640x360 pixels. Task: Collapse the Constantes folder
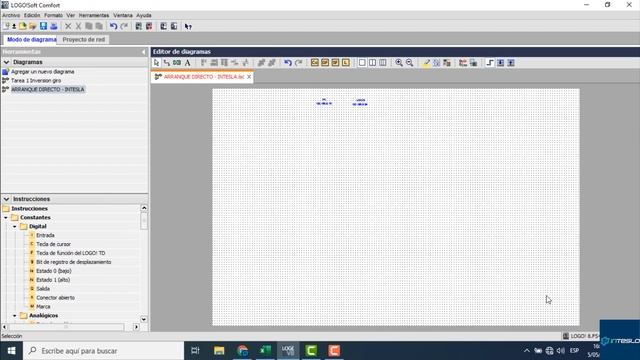pyautogui.click(x=6, y=218)
